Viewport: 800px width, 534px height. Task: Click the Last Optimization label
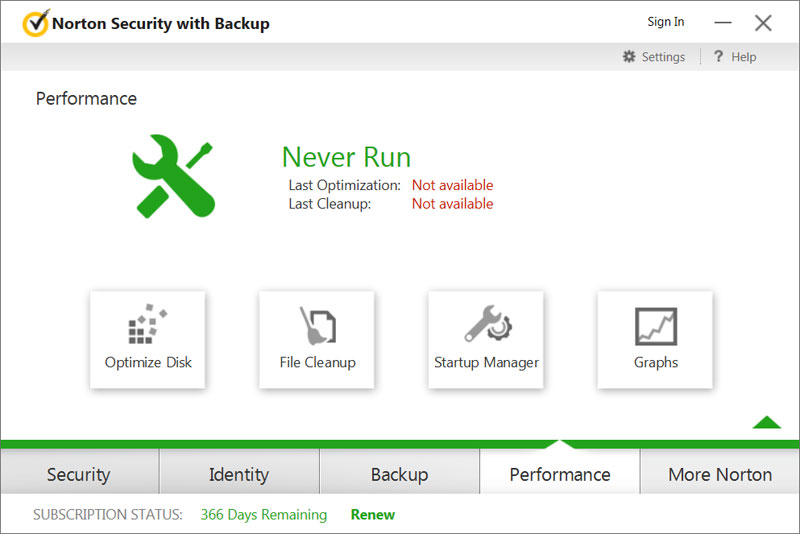pos(344,185)
